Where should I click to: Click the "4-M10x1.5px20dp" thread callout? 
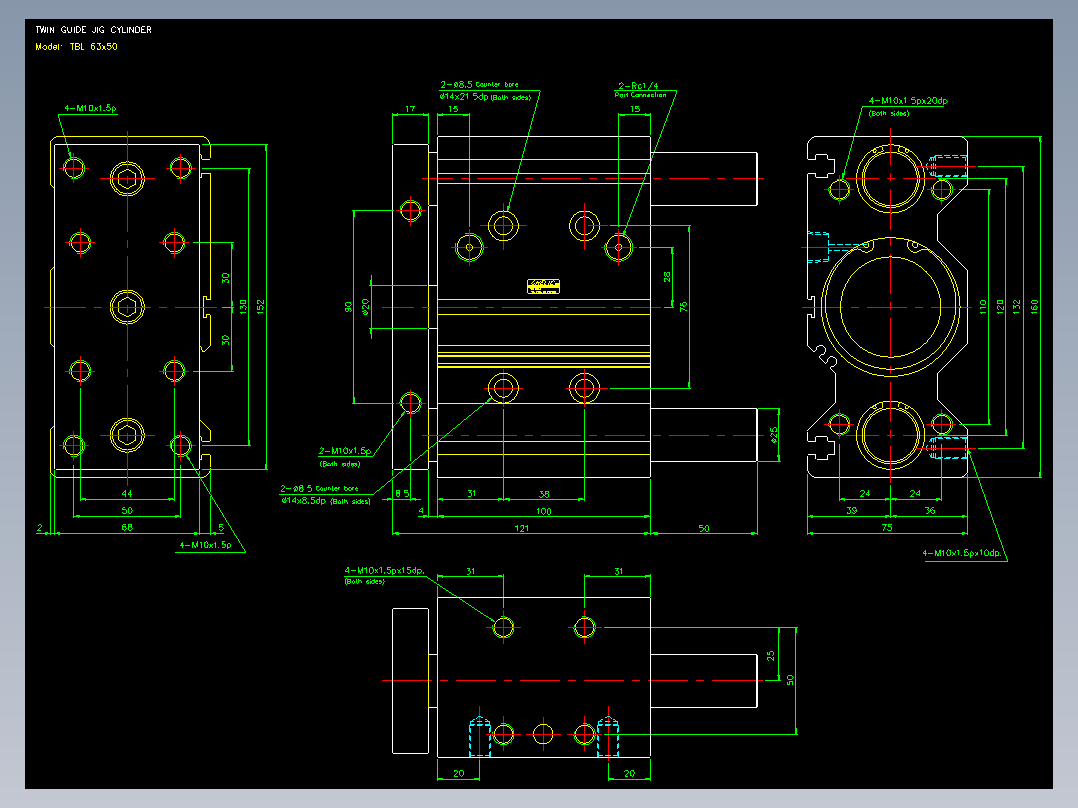tap(908, 101)
